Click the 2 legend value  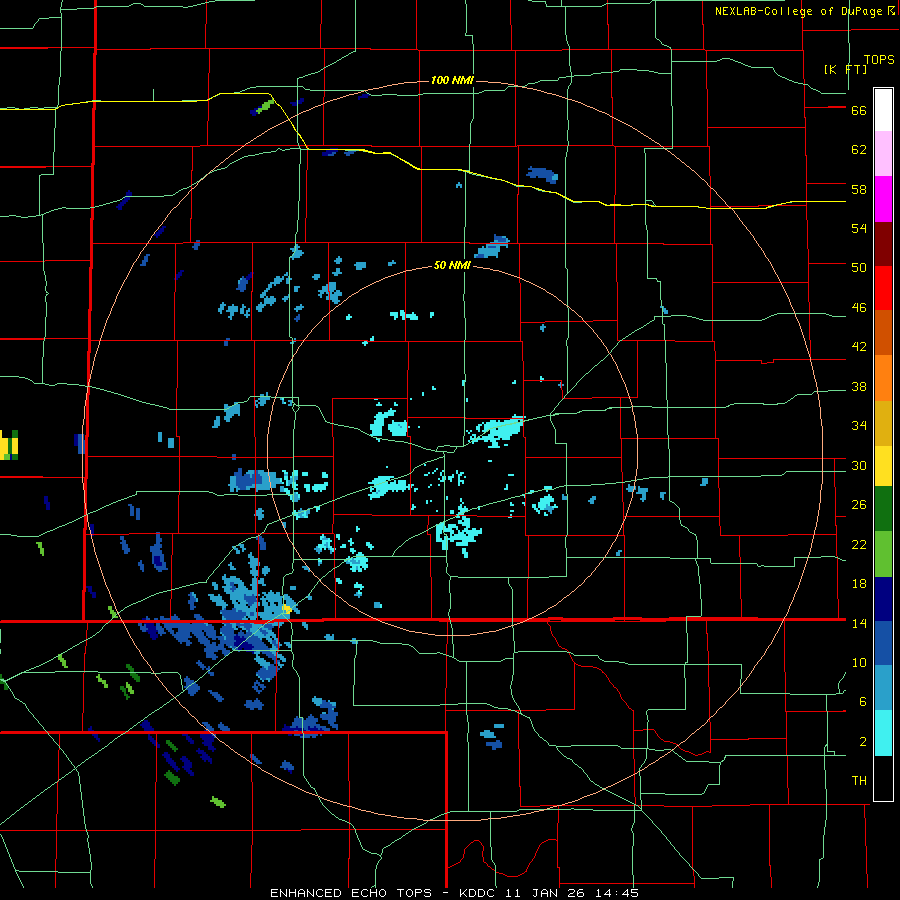click(x=863, y=742)
